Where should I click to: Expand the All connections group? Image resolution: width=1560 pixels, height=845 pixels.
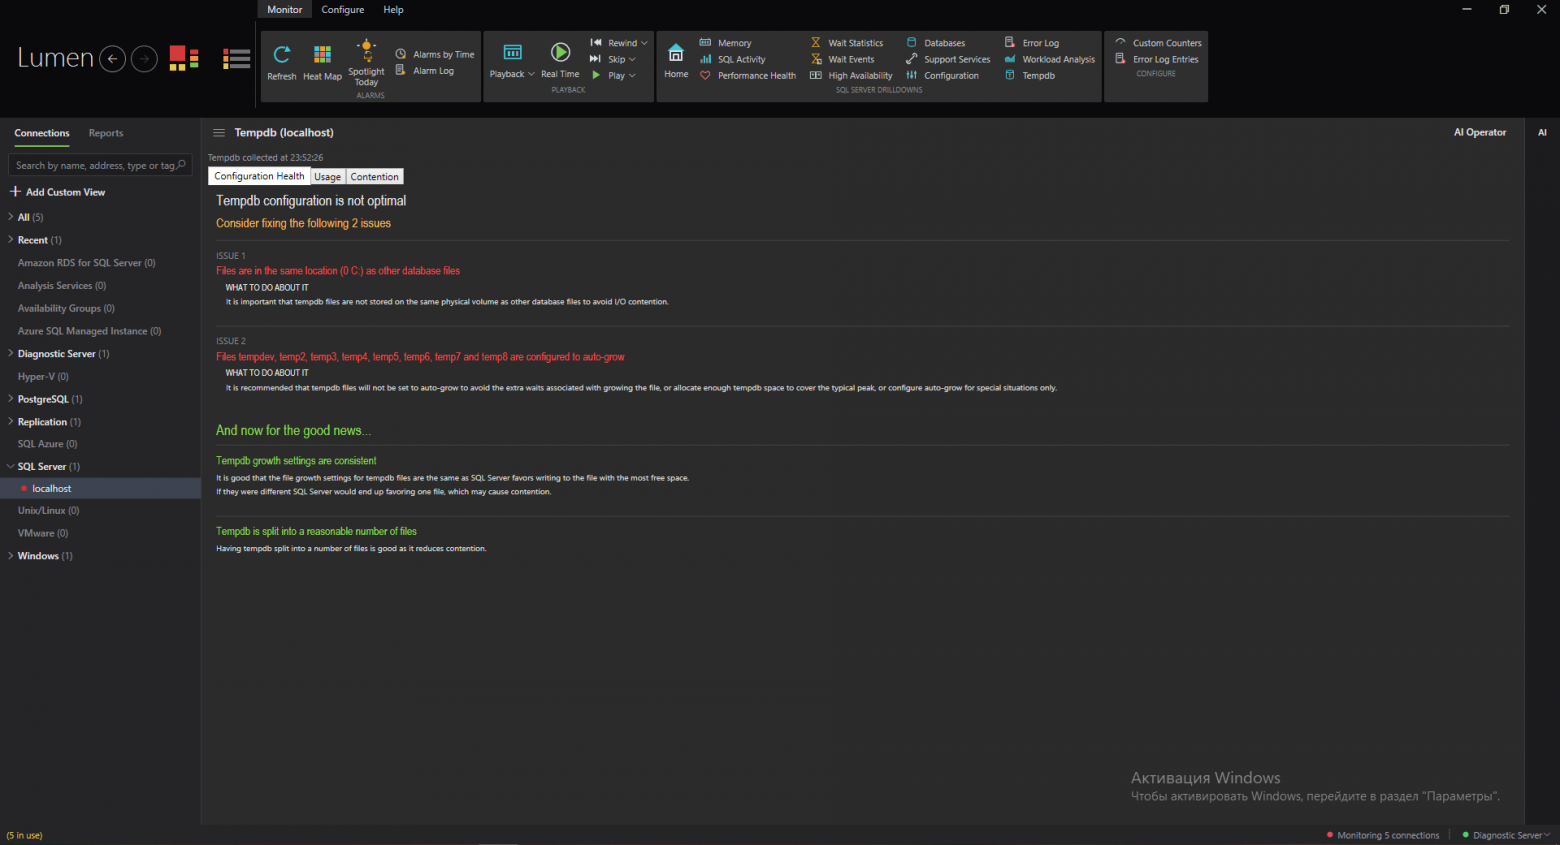(x=10, y=217)
